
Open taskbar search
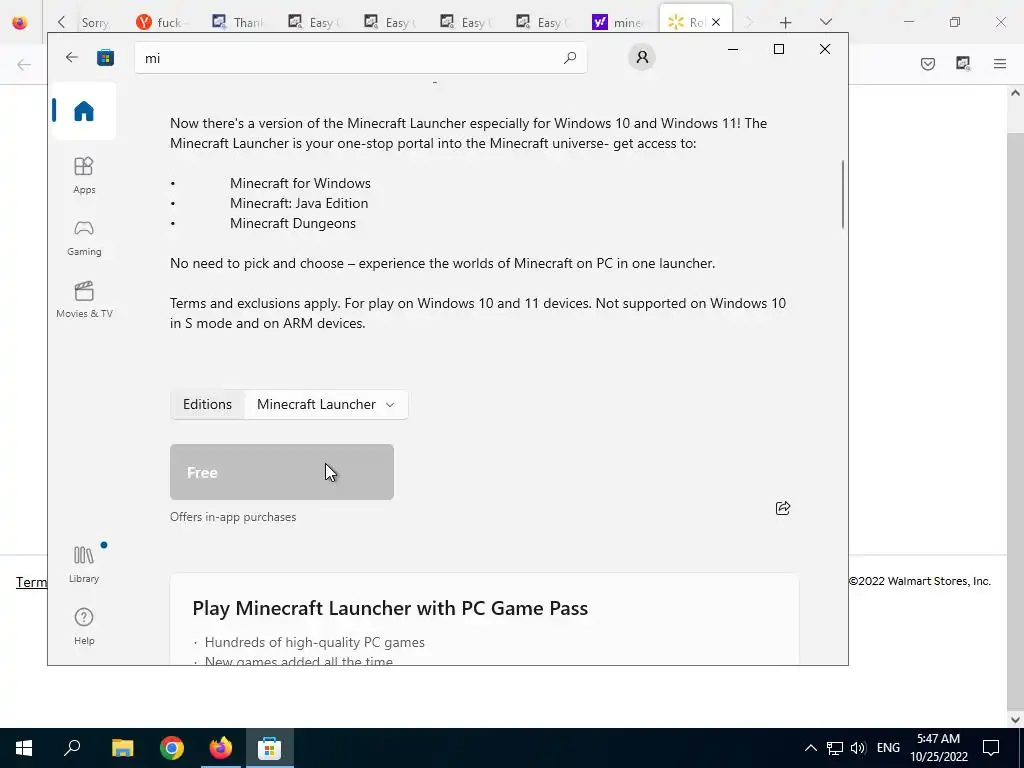[x=72, y=748]
